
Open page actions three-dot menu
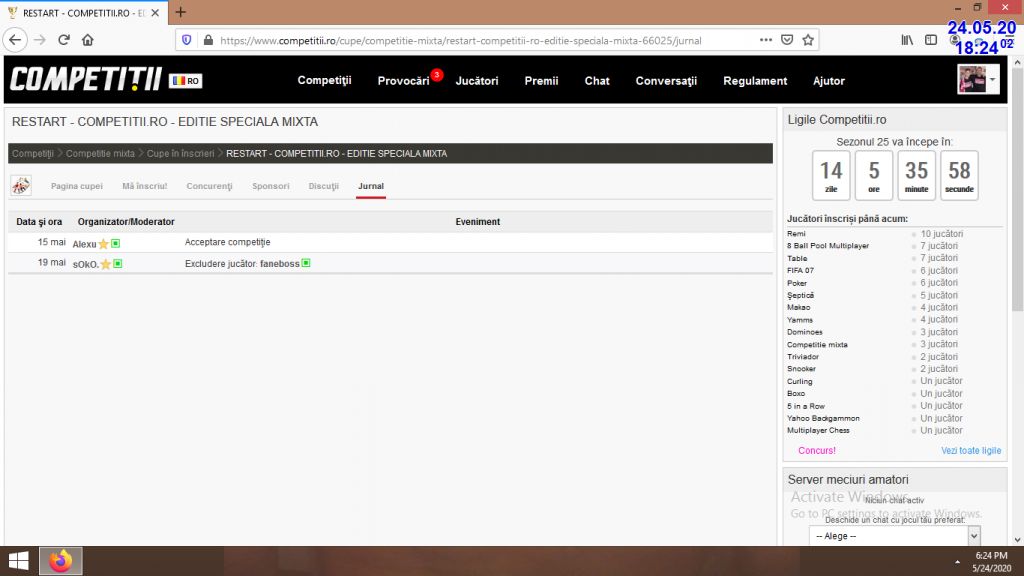click(x=765, y=40)
